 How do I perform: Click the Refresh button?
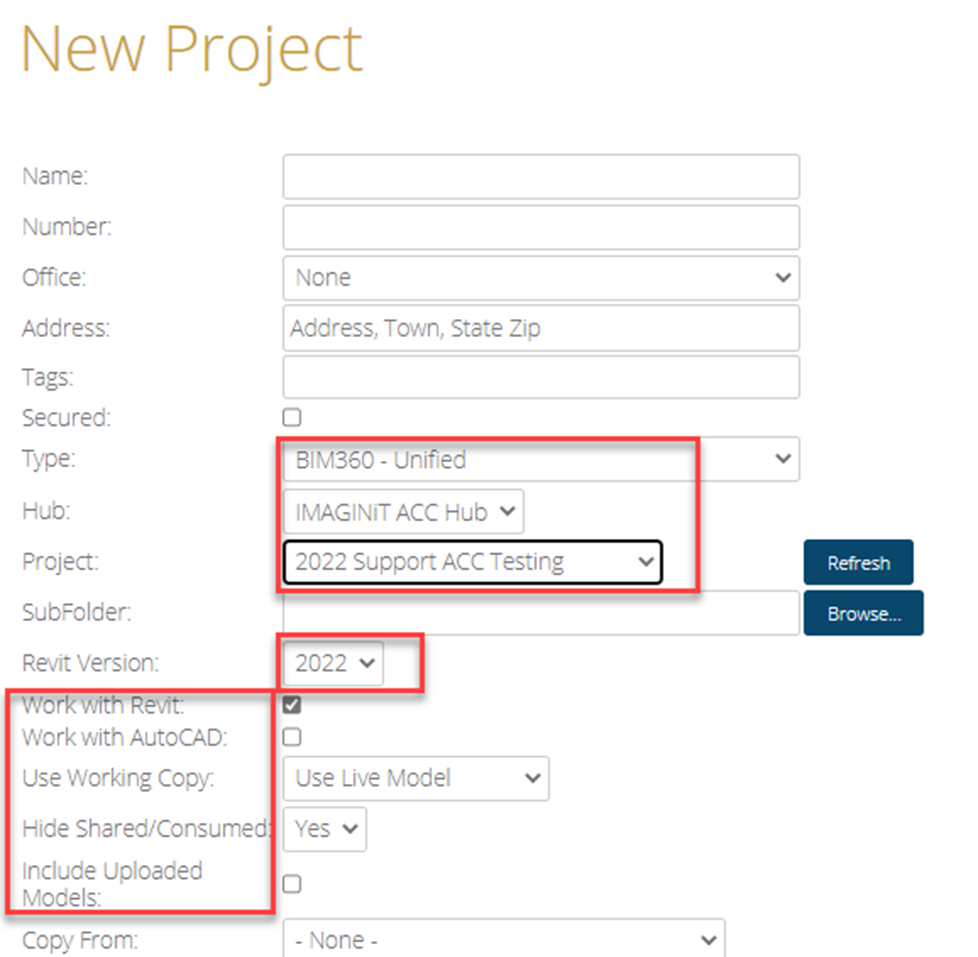tap(858, 563)
